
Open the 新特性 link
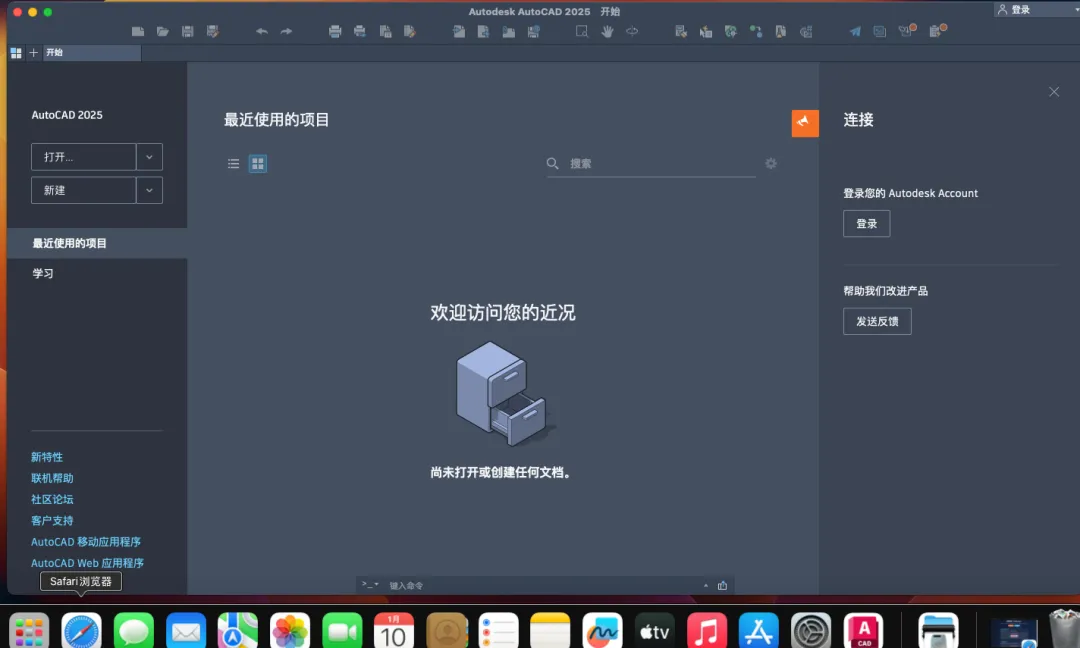pos(47,457)
